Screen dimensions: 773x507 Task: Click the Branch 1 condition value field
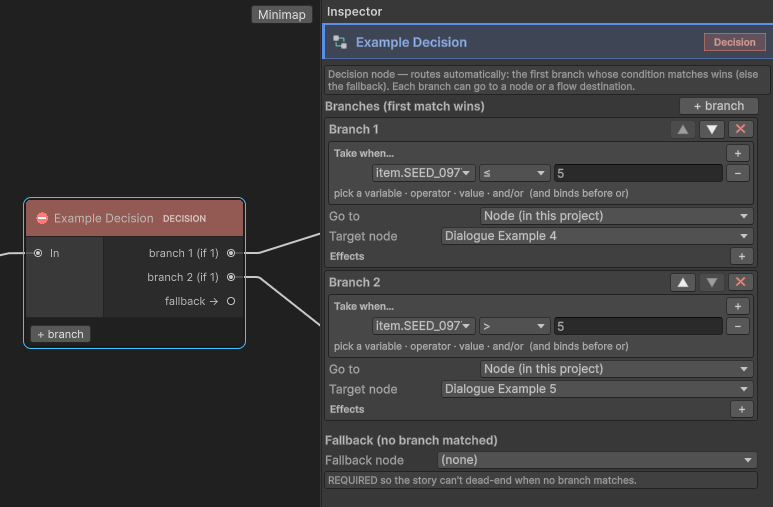click(x=638, y=173)
